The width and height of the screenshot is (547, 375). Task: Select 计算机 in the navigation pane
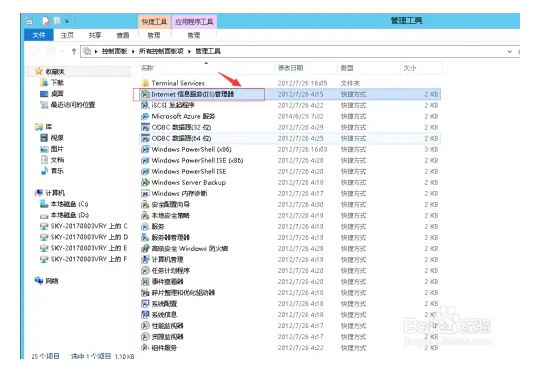pyautogui.click(x=55, y=193)
